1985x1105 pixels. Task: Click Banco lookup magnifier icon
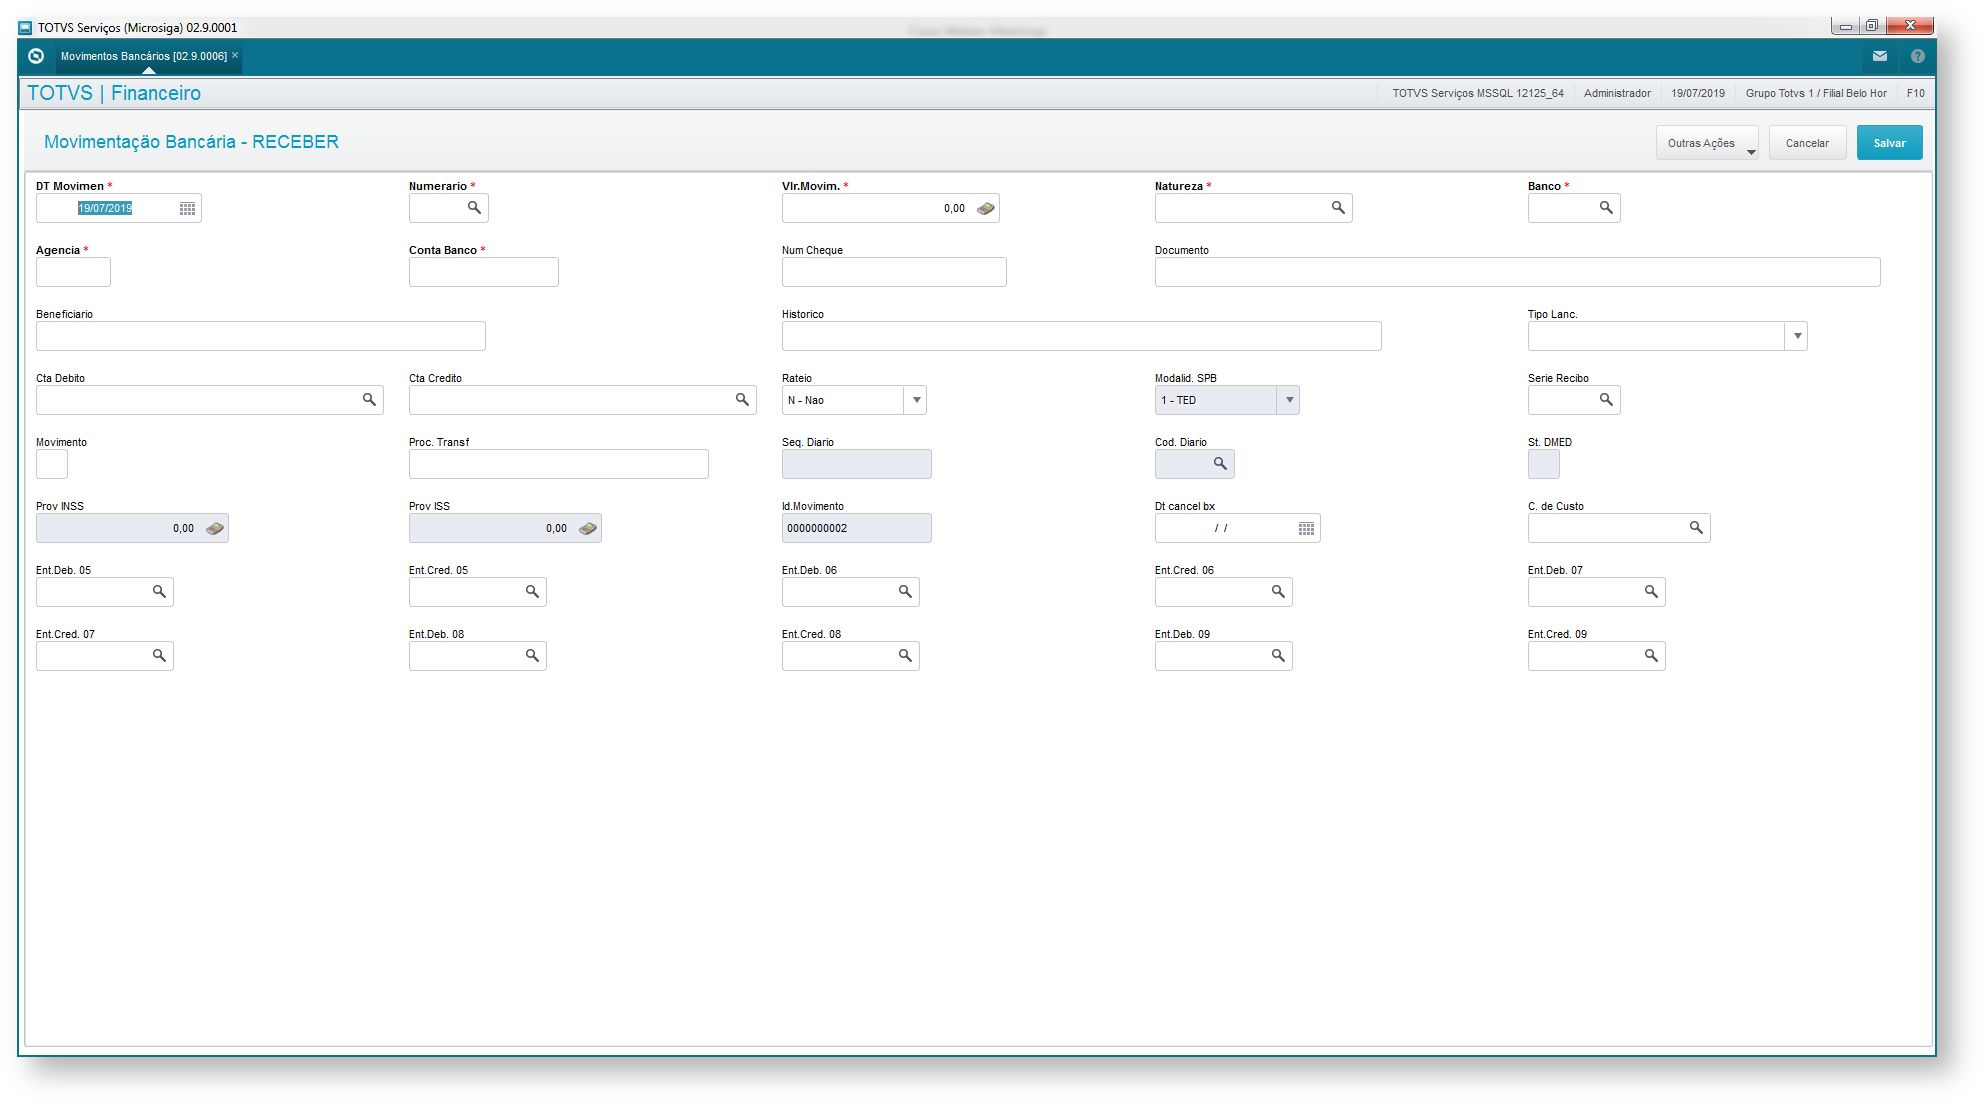tap(1605, 208)
